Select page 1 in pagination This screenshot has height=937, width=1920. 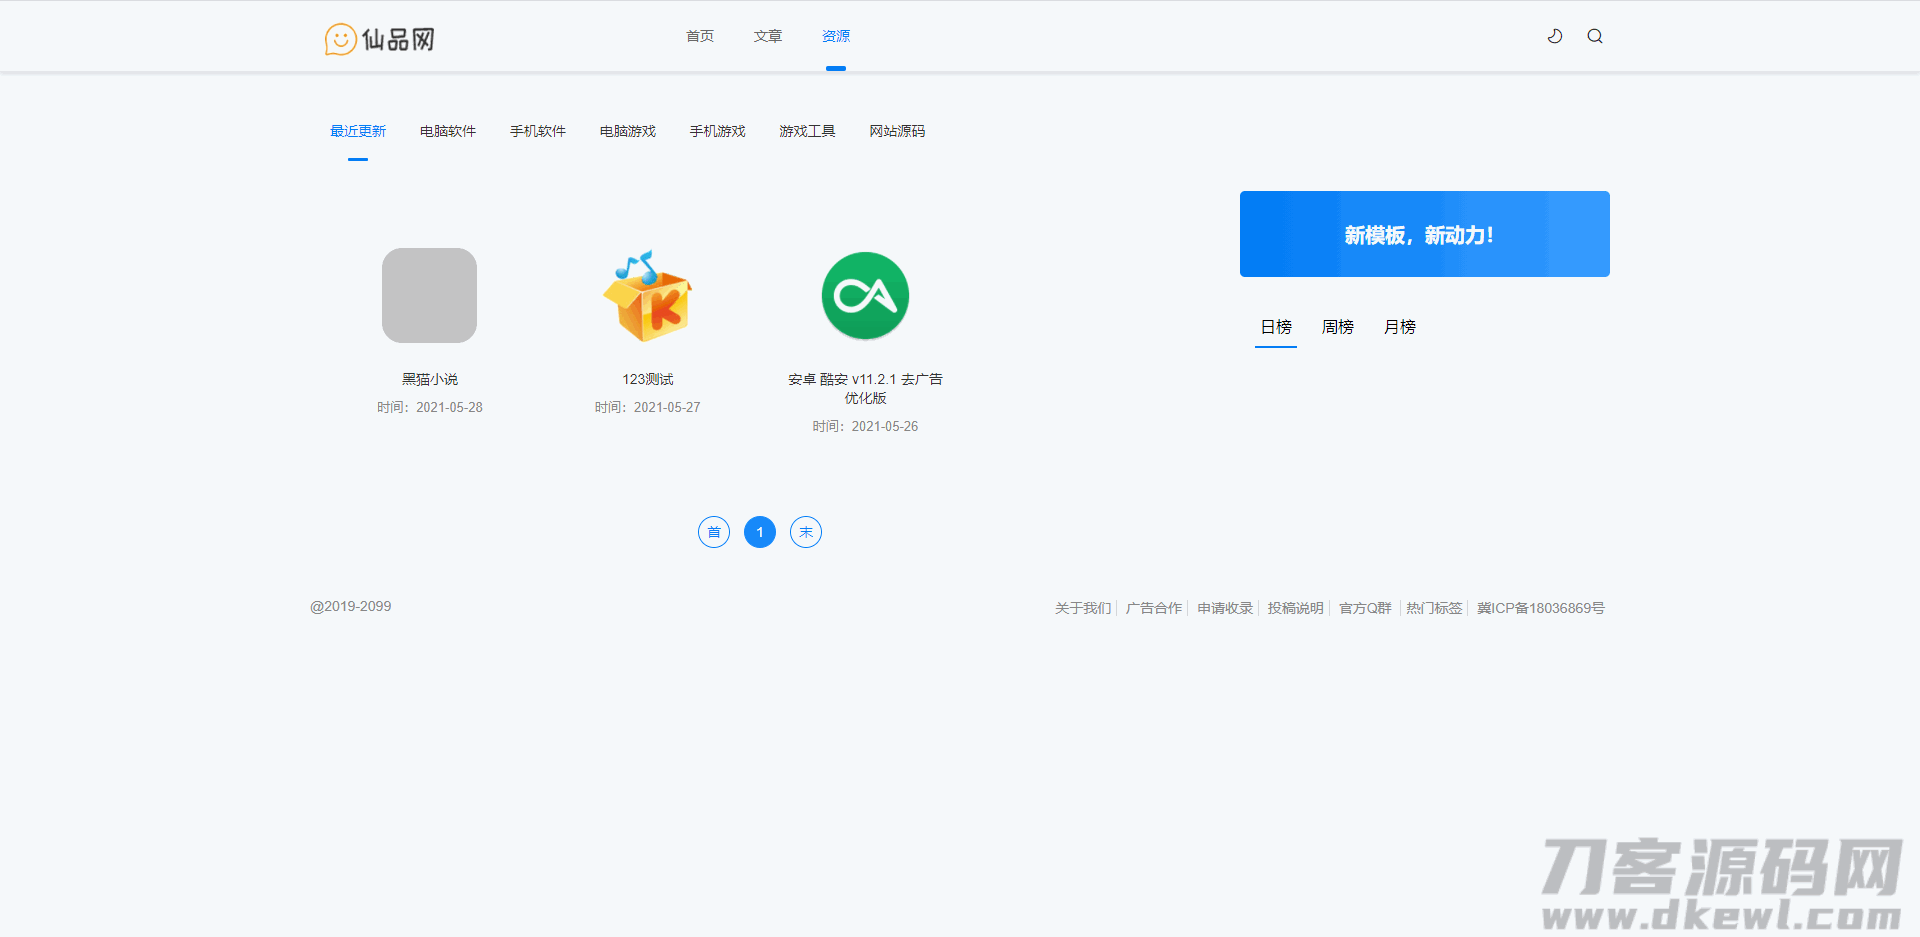760,532
